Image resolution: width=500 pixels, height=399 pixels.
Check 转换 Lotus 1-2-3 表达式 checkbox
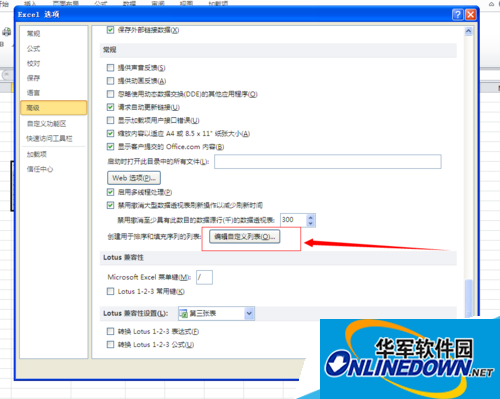coord(110,331)
